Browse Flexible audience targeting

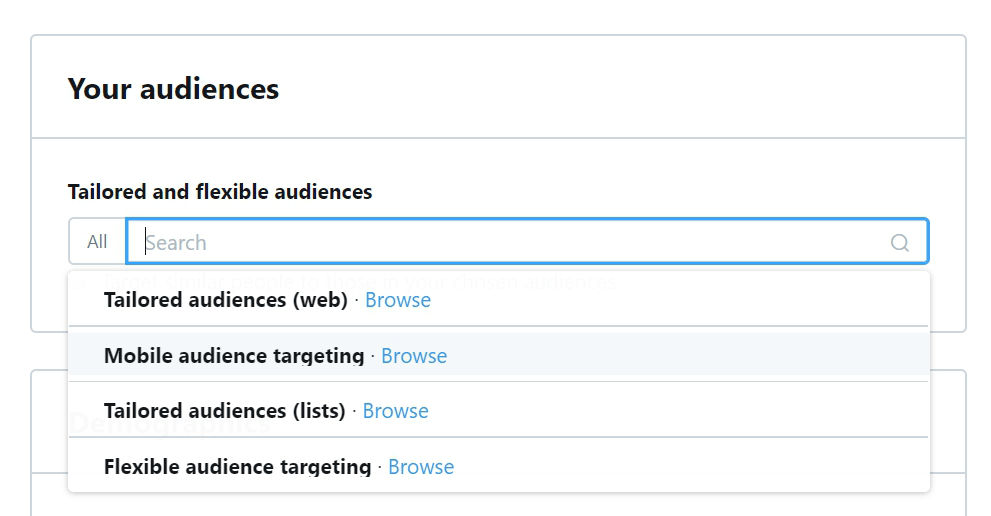click(421, 467)
